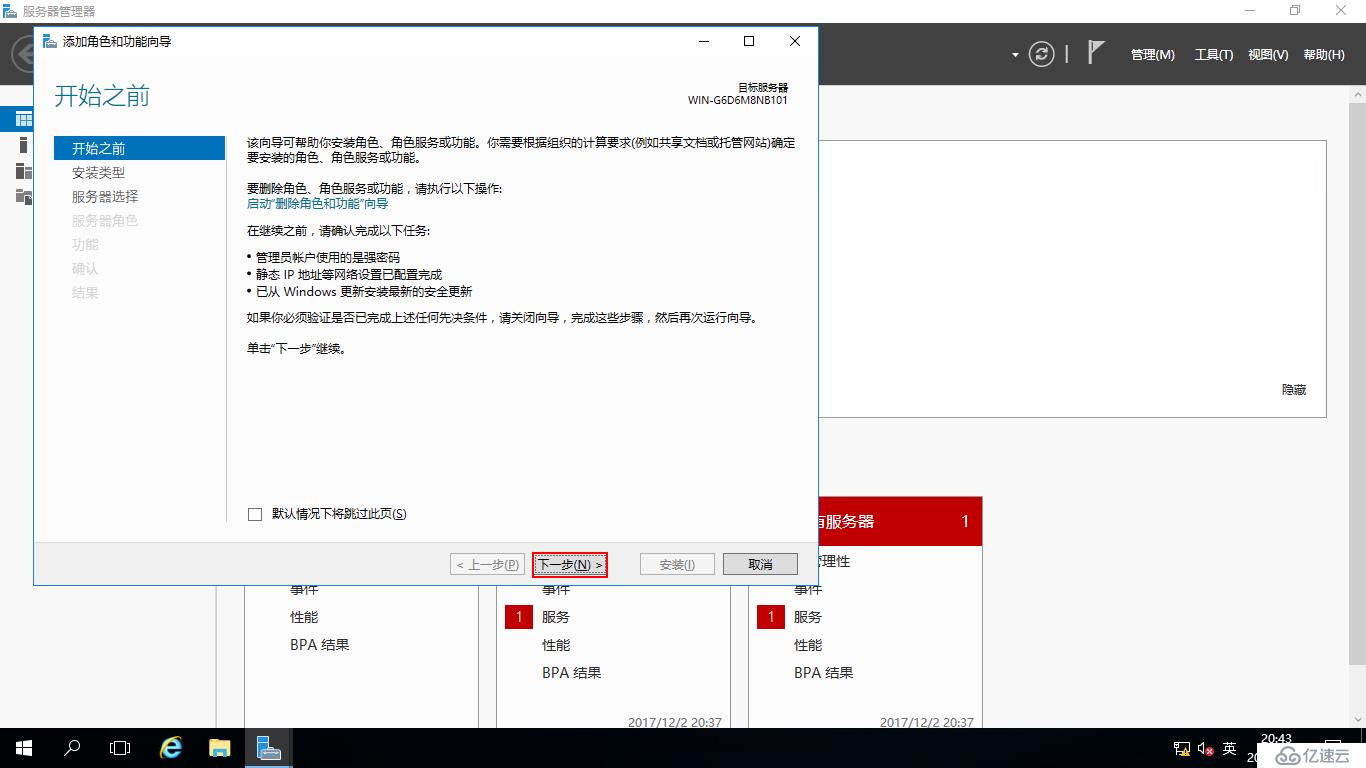The image size is (1366, 768).
Task: Open BPA 结果 in the All Servers tile
Action: (824, 673)
